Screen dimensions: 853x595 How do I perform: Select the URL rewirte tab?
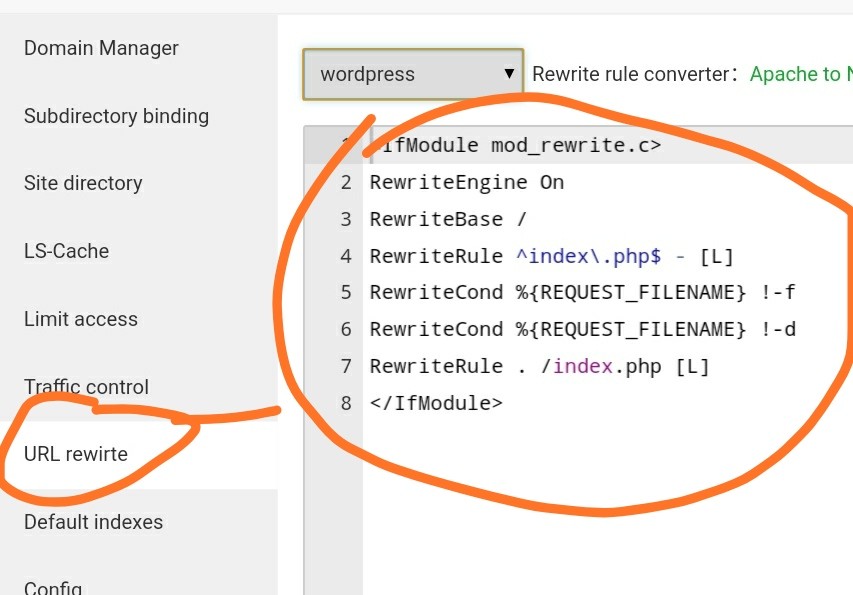(76, 454)
